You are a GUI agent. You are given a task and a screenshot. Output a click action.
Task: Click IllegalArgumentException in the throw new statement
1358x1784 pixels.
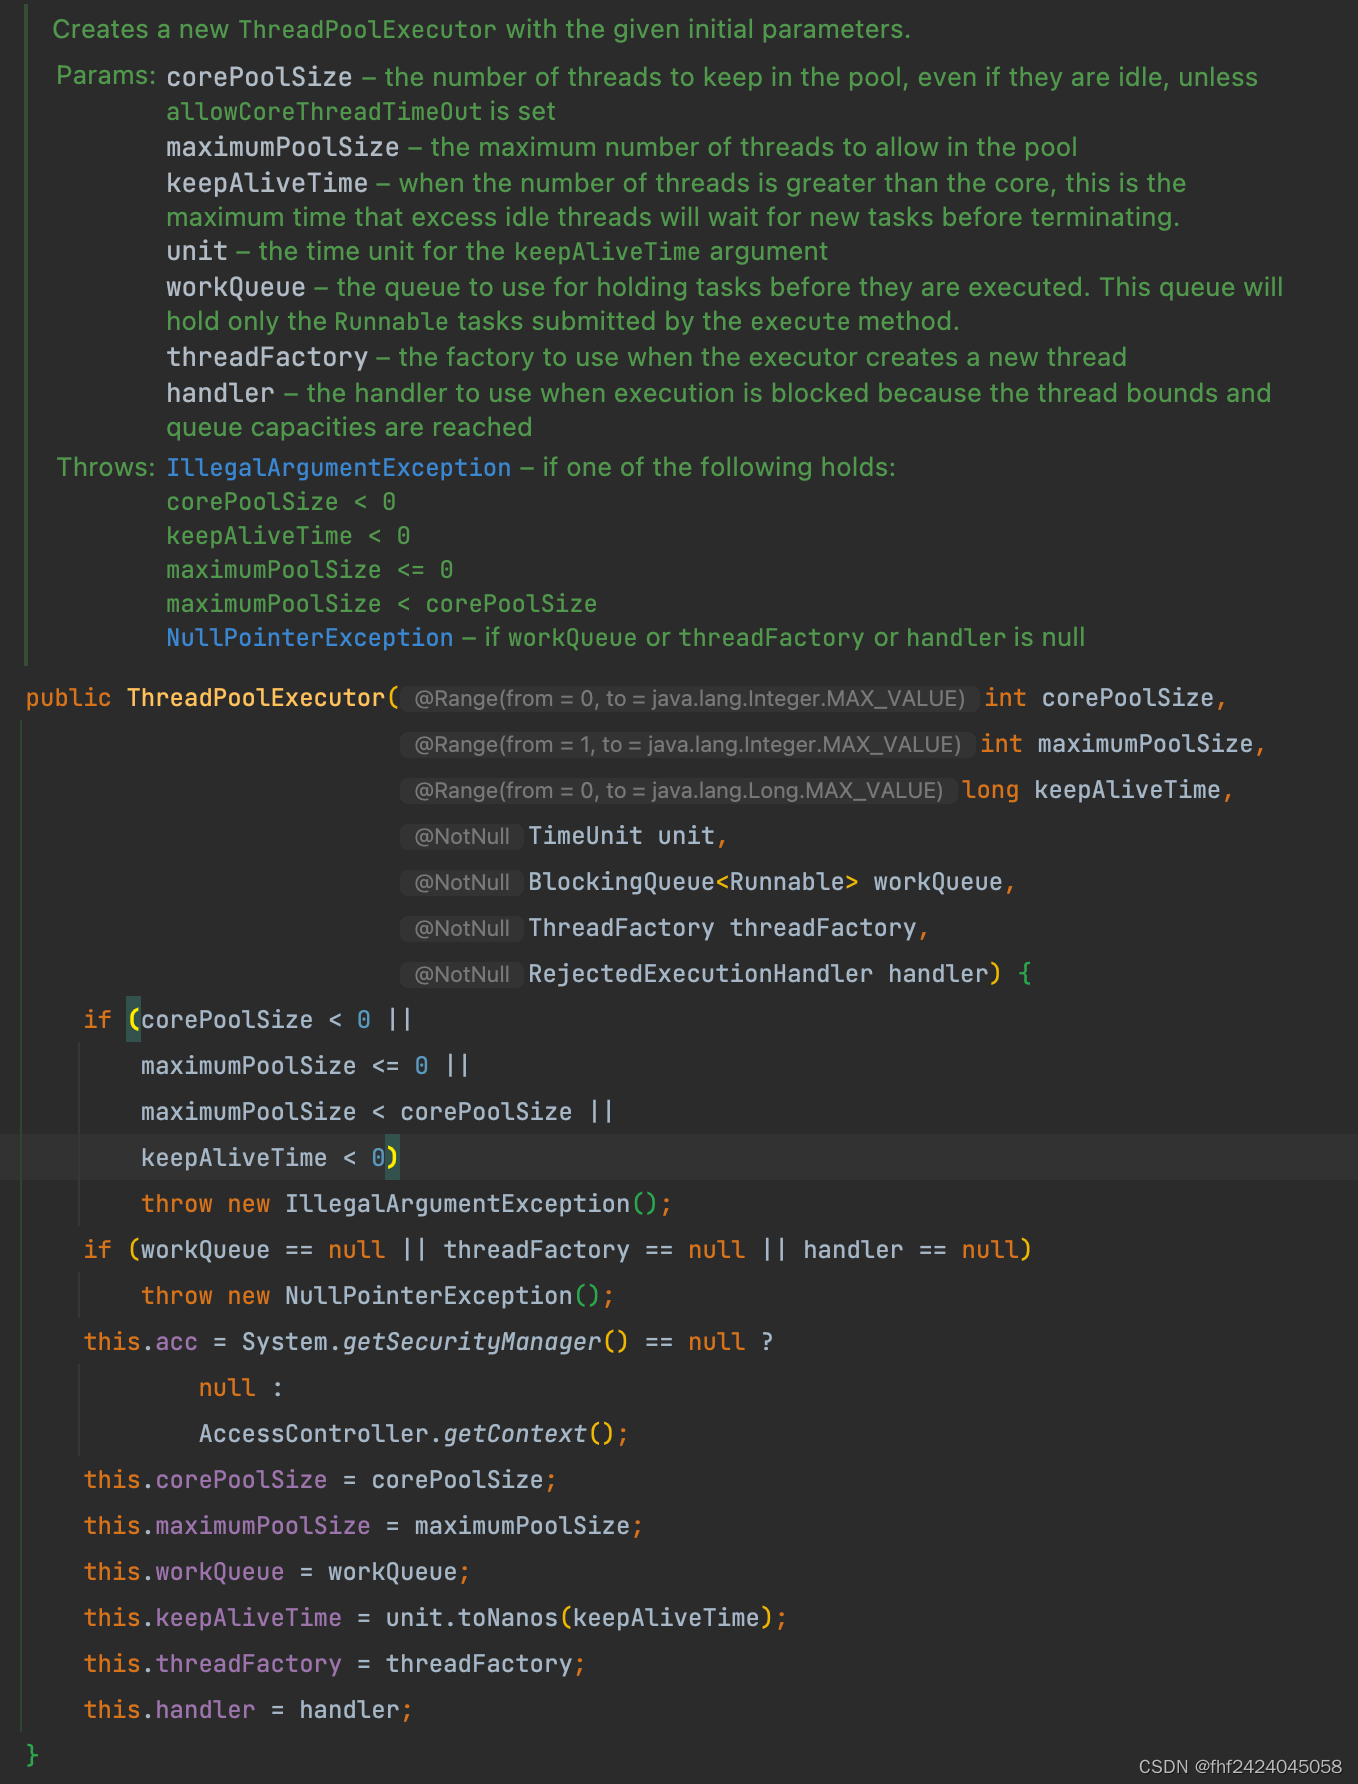click(x=457, y=1204)
